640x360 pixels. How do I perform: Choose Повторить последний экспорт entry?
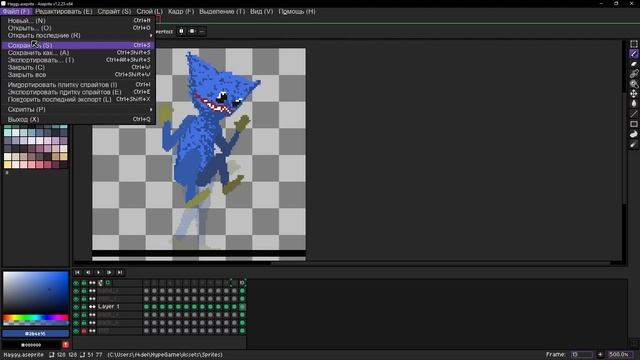coord(78,99)
